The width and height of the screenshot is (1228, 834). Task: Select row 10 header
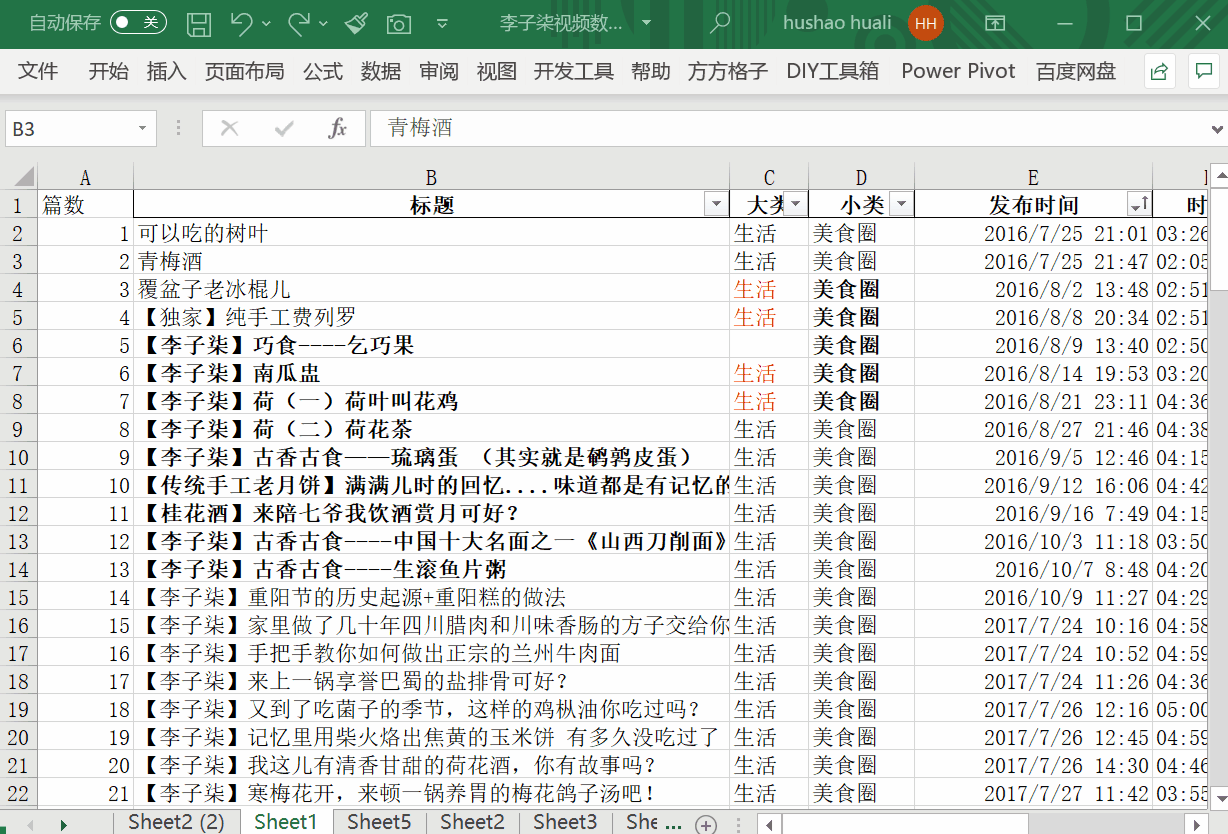[x=18, y=457]
